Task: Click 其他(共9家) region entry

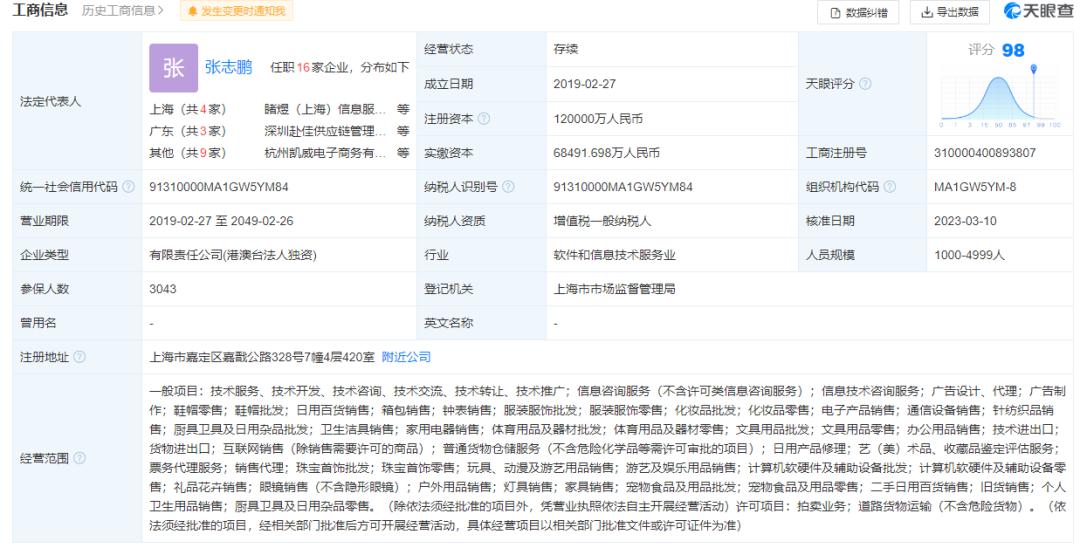Action: pos(187,153)
